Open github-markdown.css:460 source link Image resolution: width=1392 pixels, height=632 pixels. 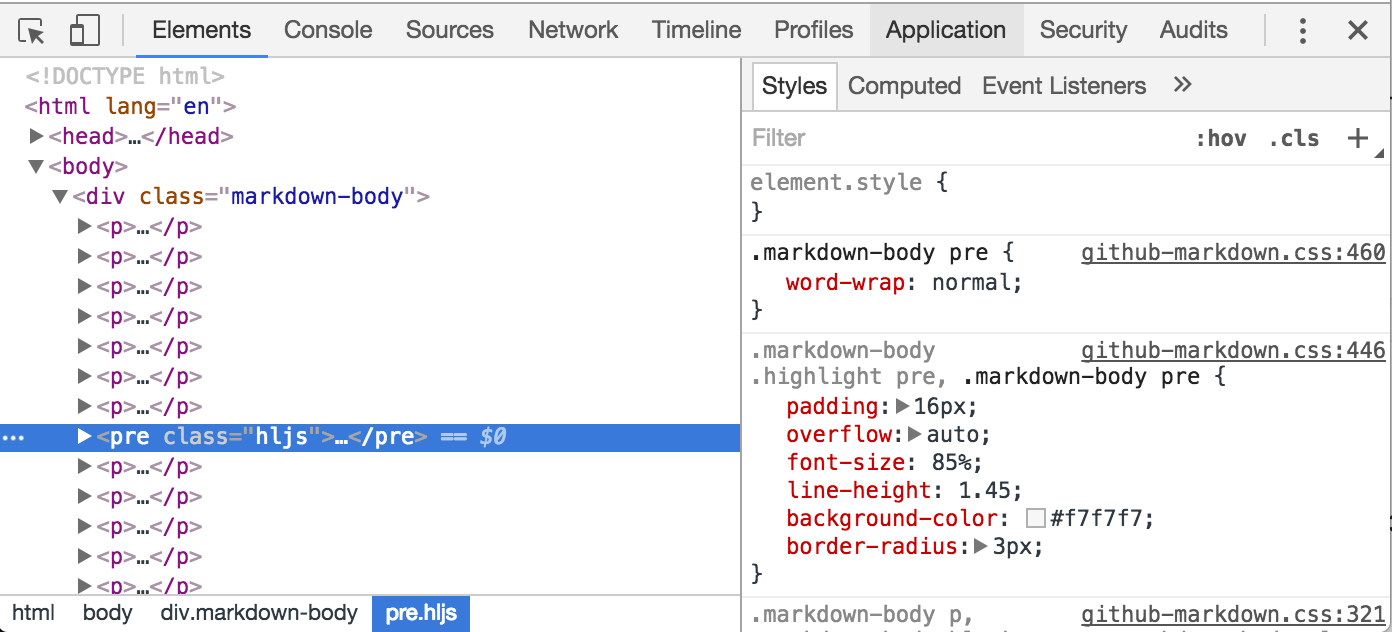1232,252
